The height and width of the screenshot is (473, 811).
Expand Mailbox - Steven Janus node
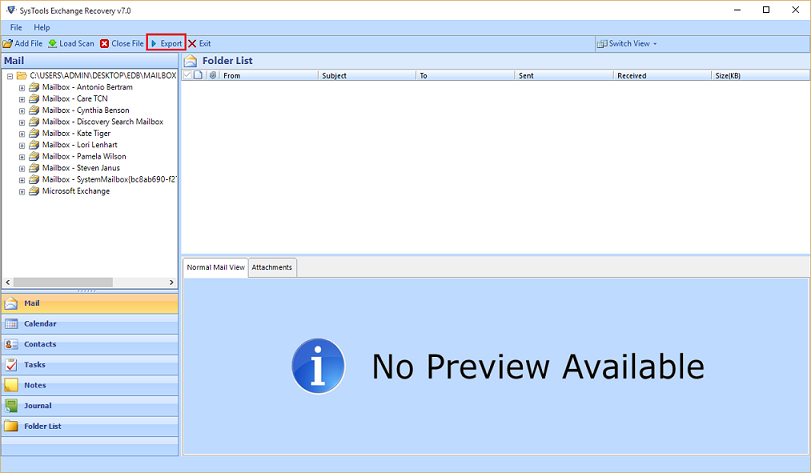coord(22,169)
